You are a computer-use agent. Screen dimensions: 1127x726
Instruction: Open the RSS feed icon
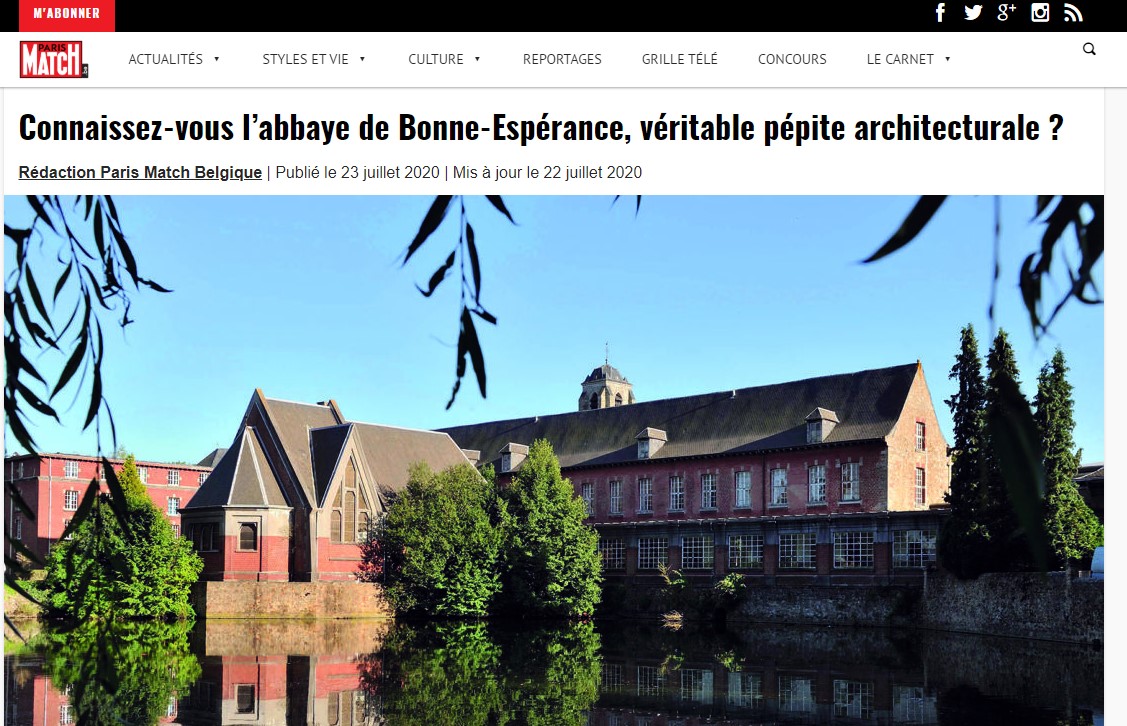(1073, 13)
